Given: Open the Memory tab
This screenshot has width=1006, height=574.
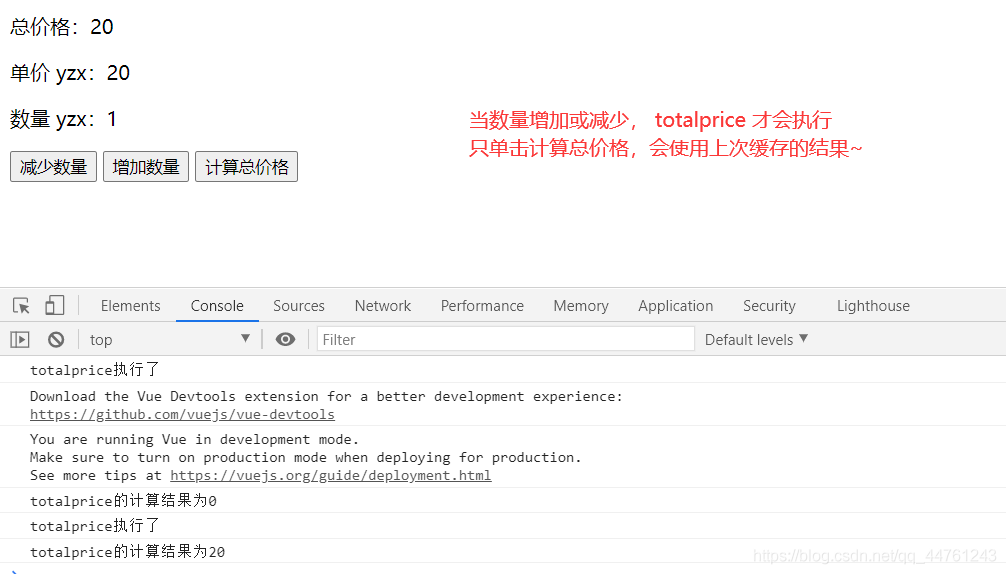Looking at the screenshot, I should pos(581,306).
